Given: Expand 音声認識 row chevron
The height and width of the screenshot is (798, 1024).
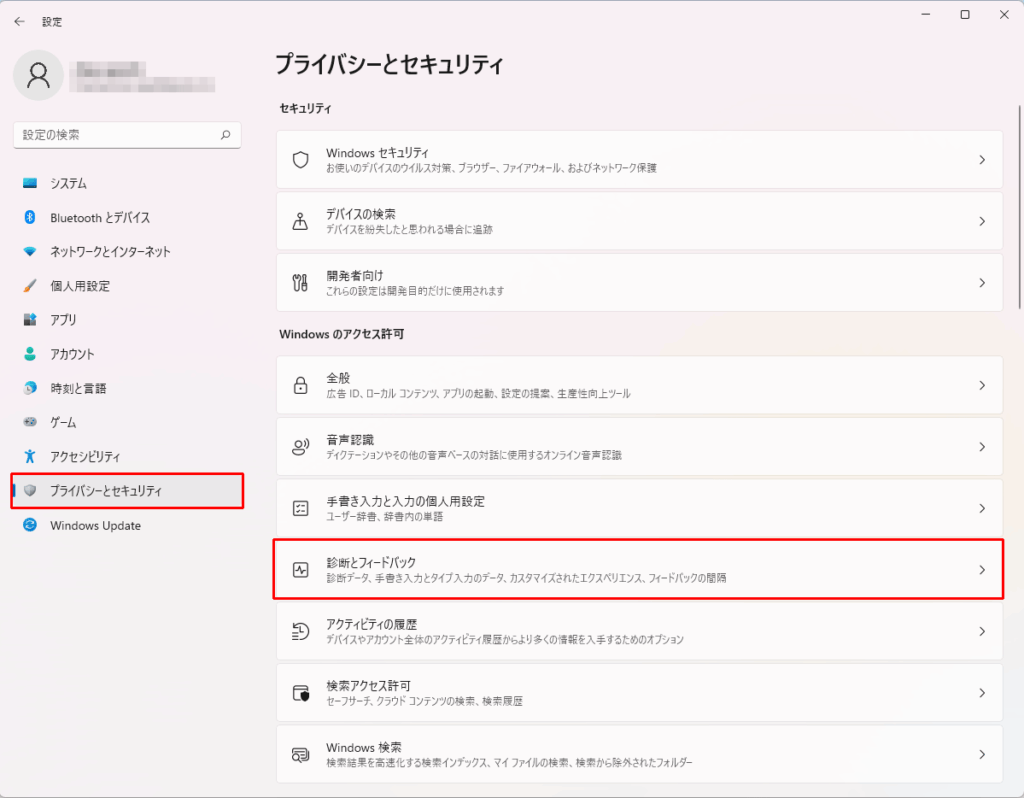Looking at the screenshot, I should pyautogui.click(x=982, y=447).
